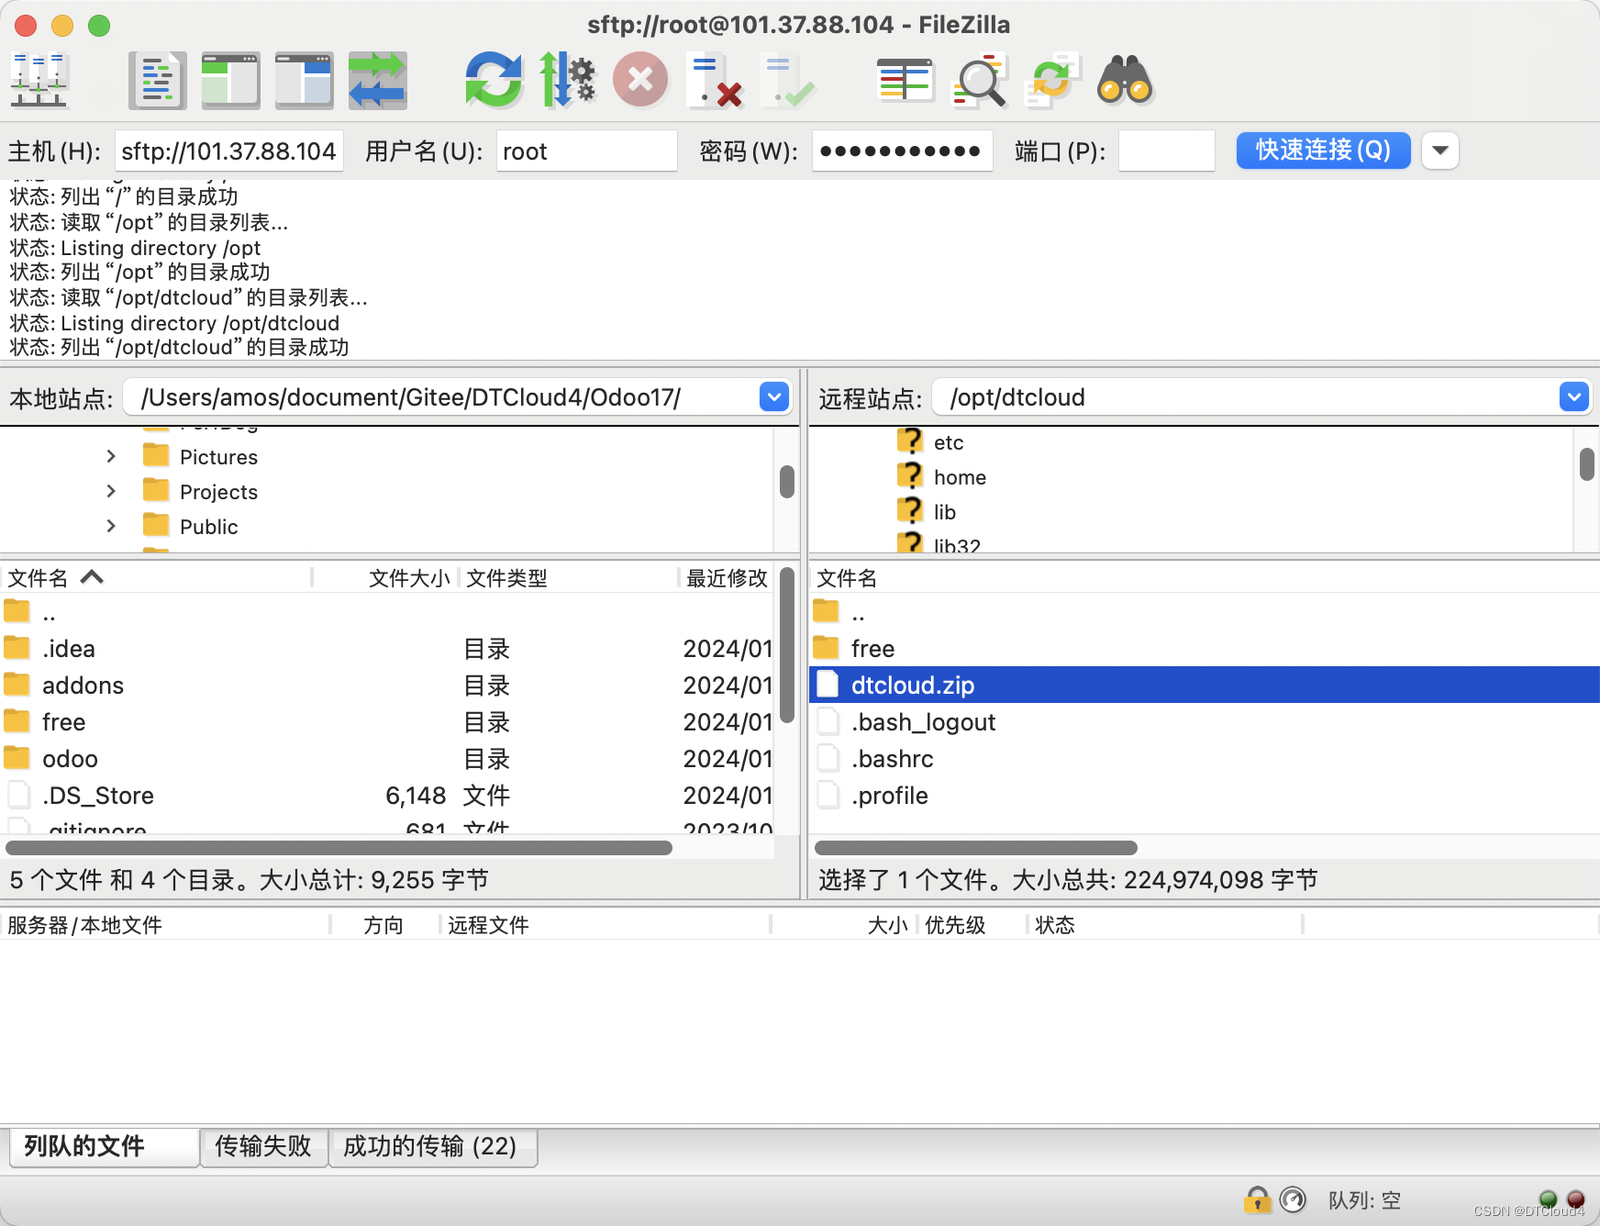Open the remote site path dropdown

click(x=1575, y=397)
